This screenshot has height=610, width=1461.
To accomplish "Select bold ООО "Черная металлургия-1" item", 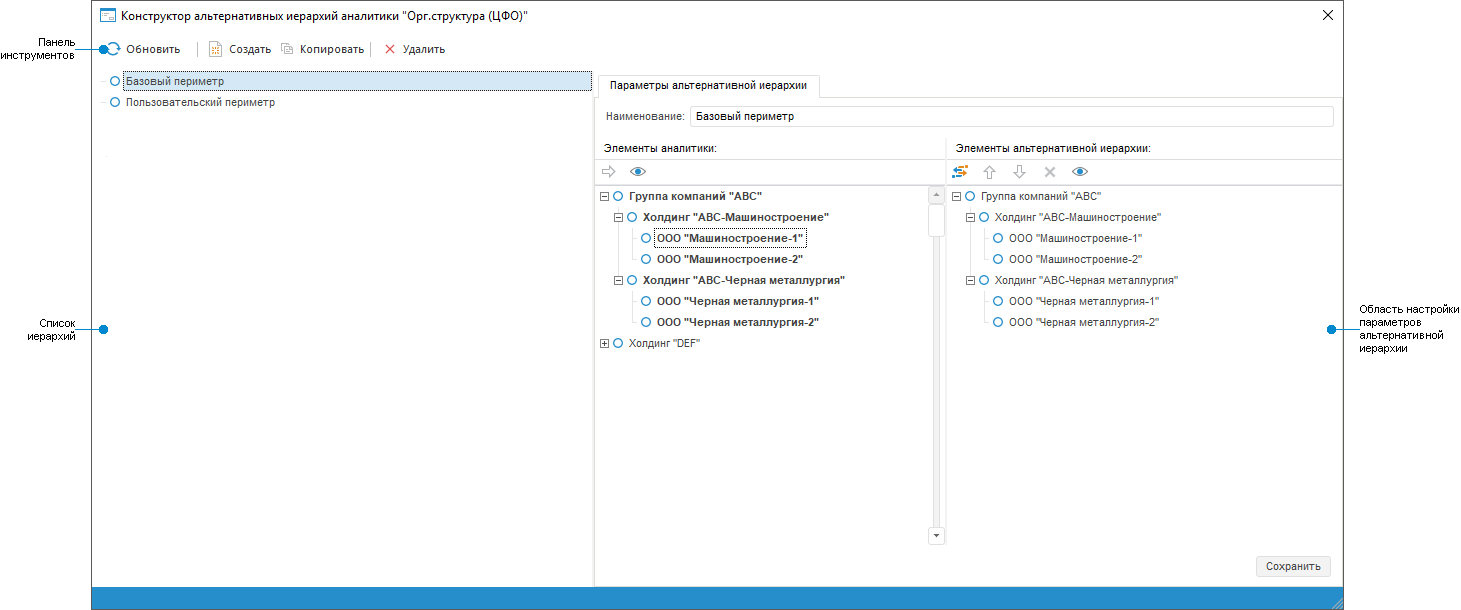I will (x=738, y=301).
